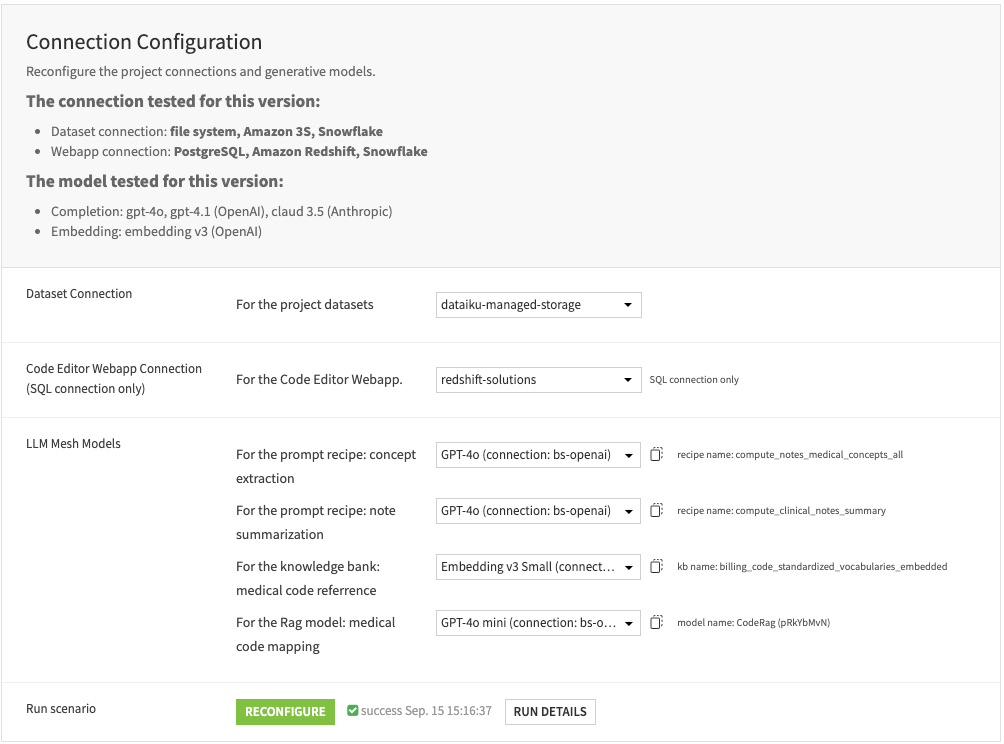Click the success Sep. 15 timestamp
The width and height of the screenshot is (1004, 744).
pos(410,711)
